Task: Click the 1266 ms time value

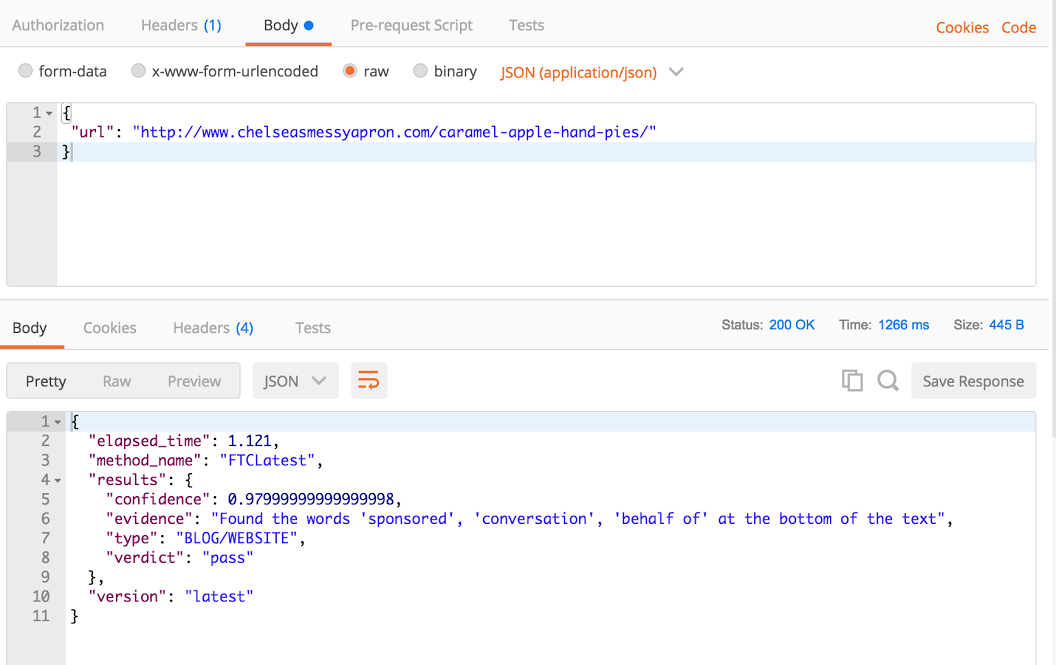Action: pyautogui.click(x=903, y=325)
